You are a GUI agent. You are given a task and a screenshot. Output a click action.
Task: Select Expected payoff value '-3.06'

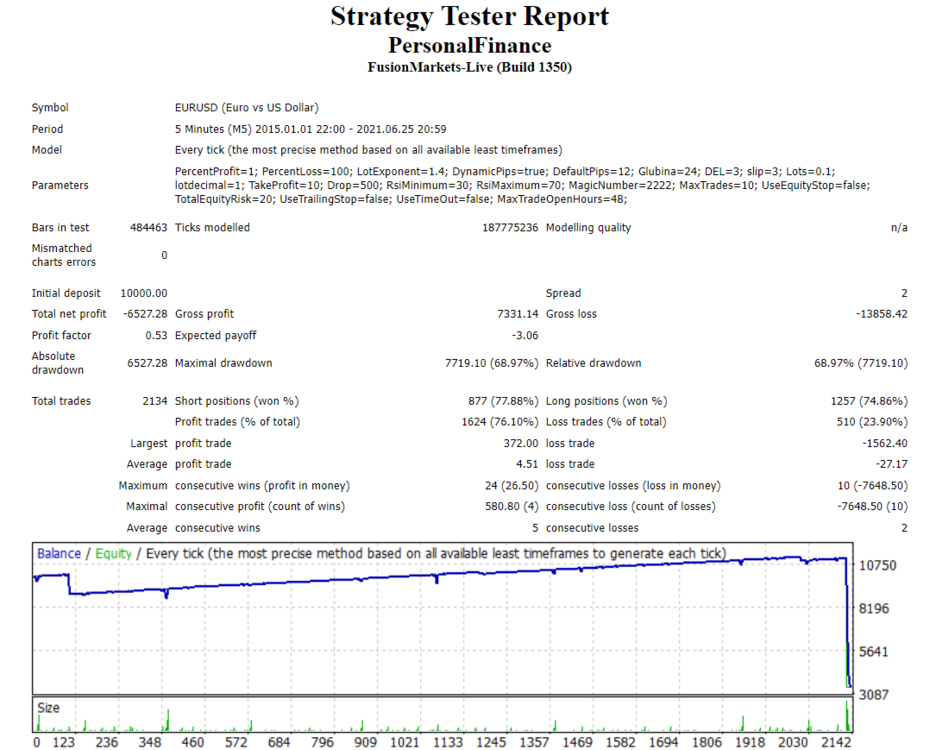point(525,336)
